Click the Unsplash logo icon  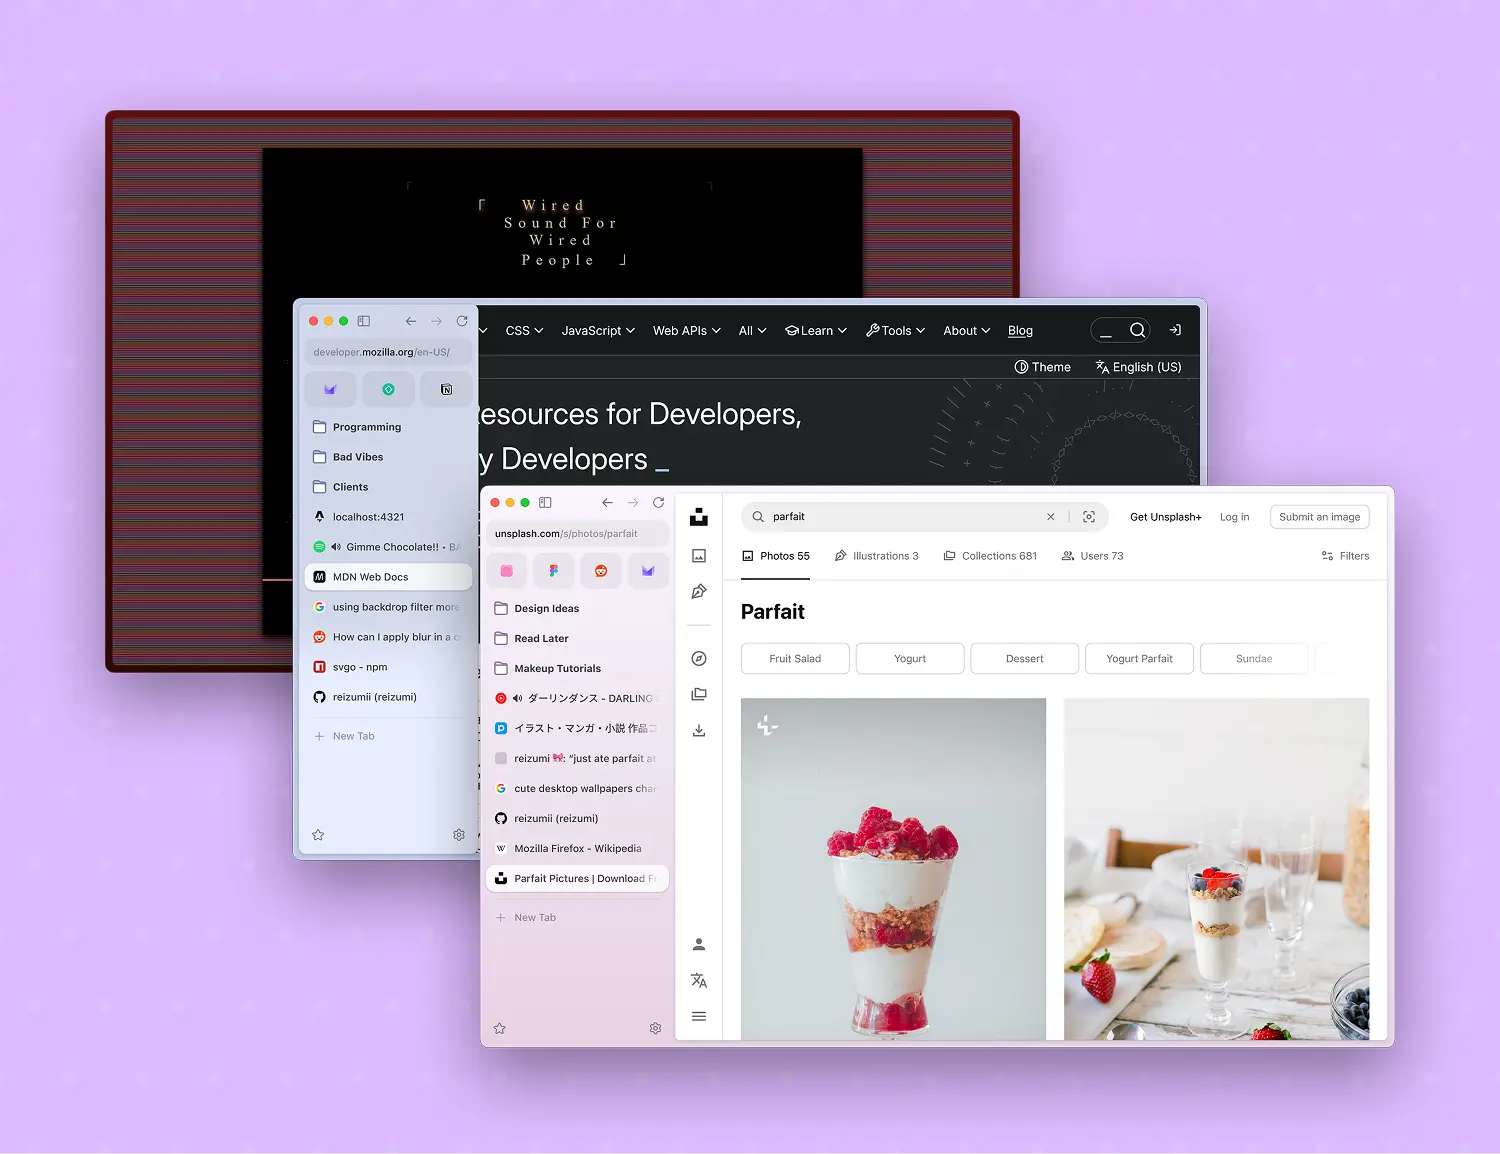699,517
